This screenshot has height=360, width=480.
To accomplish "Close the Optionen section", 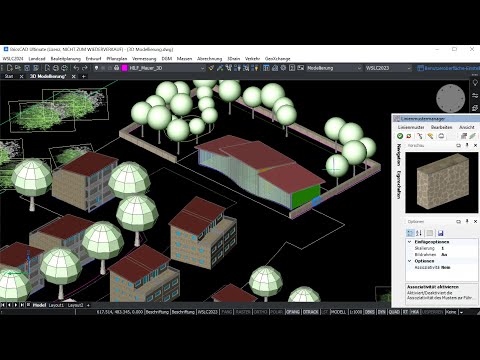I will point(475,221).
